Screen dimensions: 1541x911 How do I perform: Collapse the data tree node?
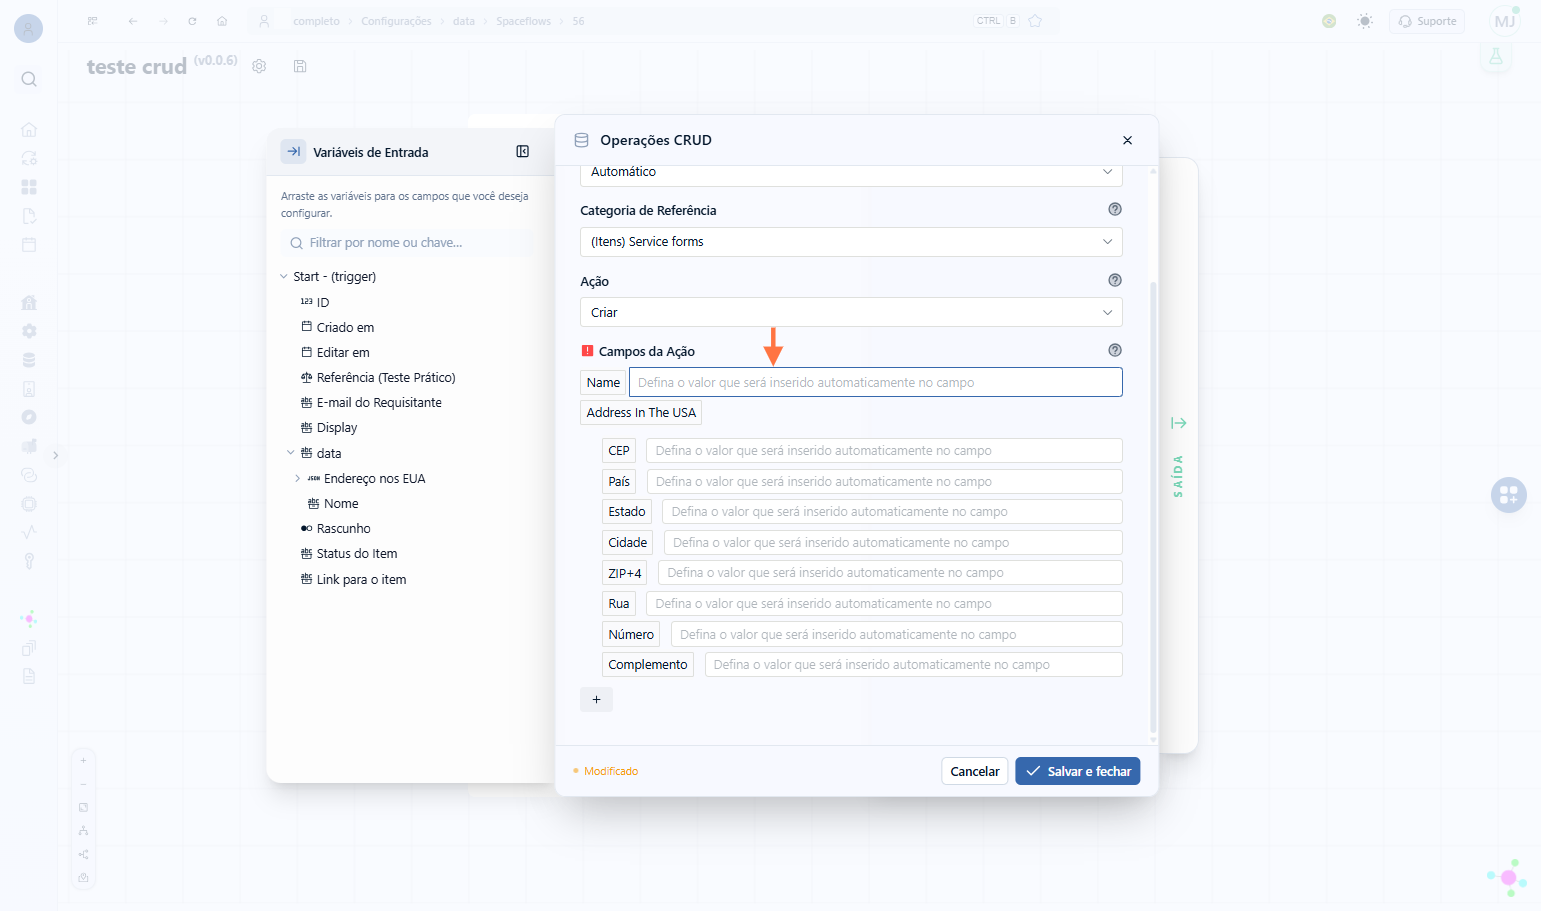[x=291, y=453]
